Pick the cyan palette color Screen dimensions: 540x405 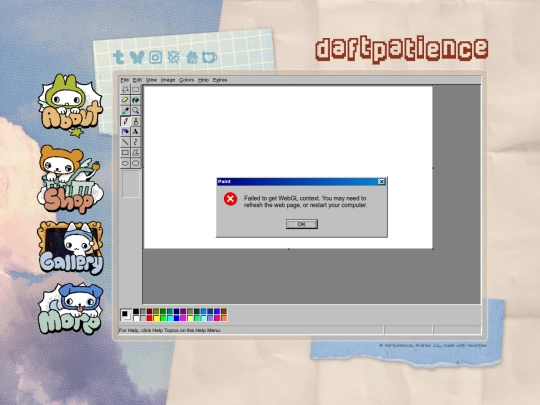[x=169, y=319]
